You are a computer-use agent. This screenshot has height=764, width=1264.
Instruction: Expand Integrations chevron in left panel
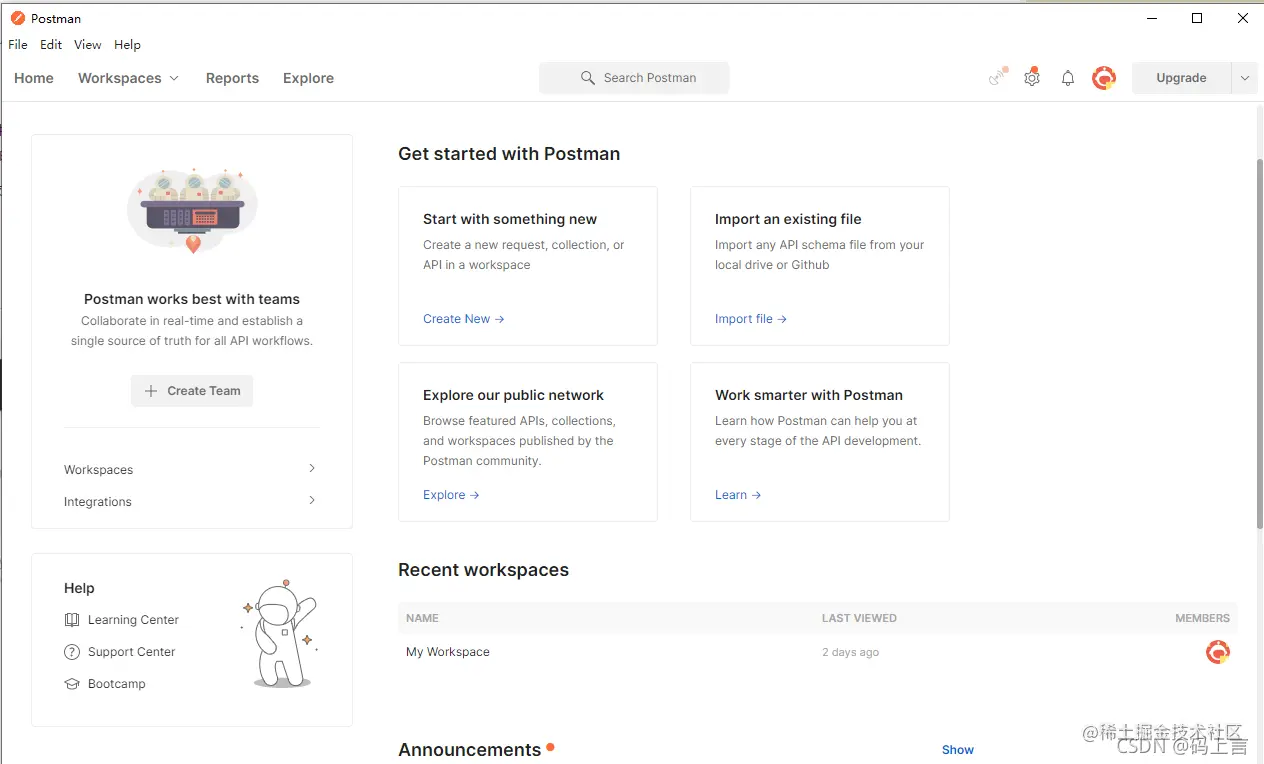tap(312, 500)
